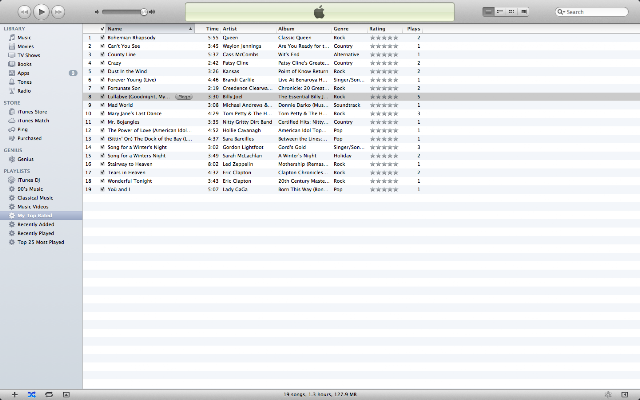Uncheck the Can't You See checkbox
Image resolution: width=640 pixels, height=400 pixels.
(x=102, y=46)
